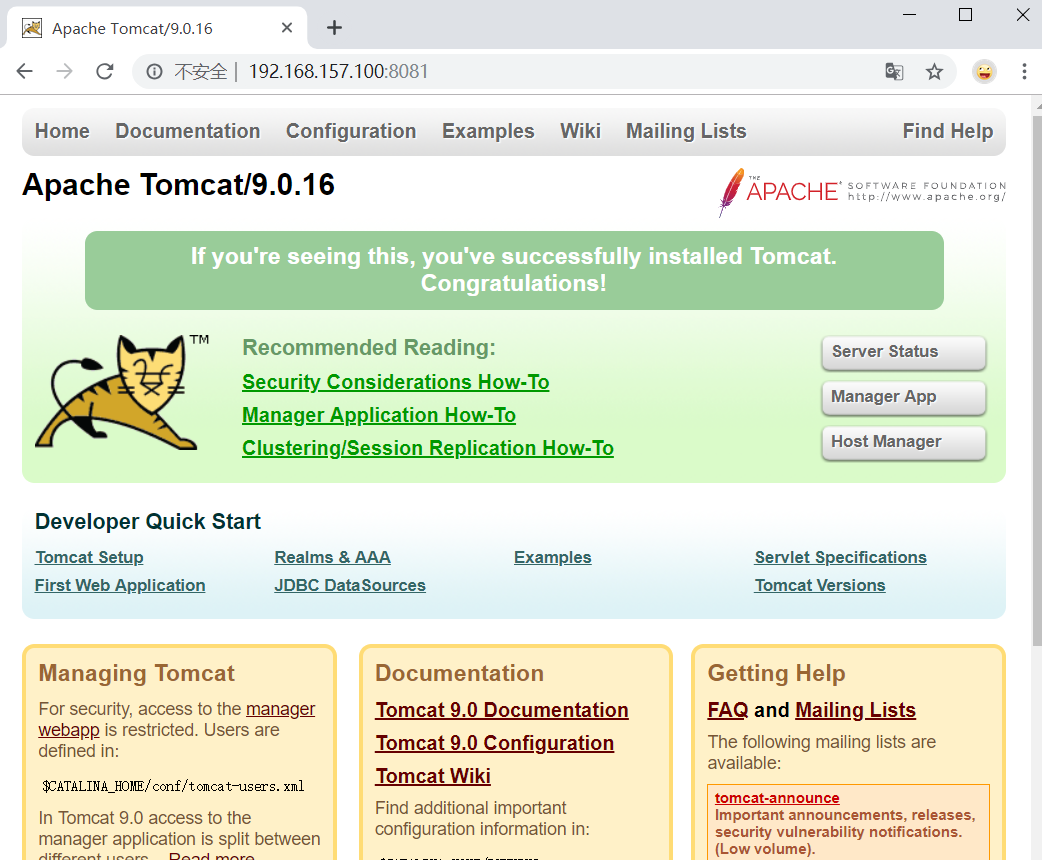1042x860 pixels.
Task: Click the Developer Quick Start heading
Action: 148,522
